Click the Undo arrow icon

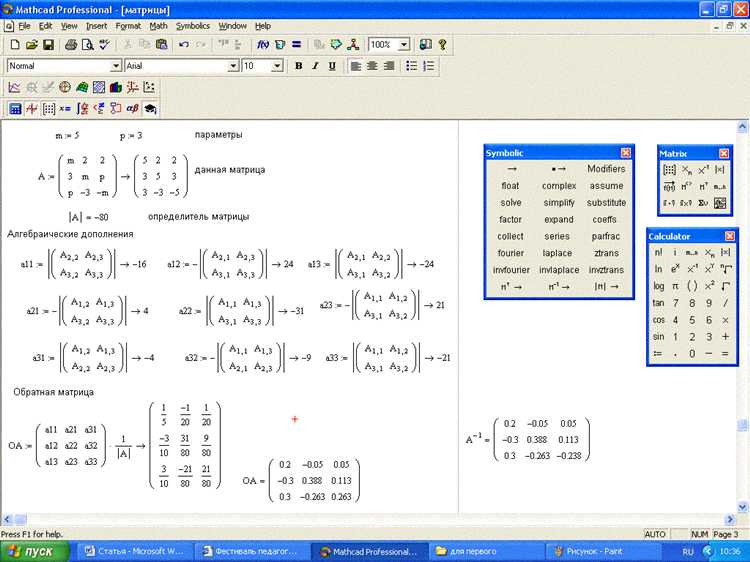coord(183,45)
